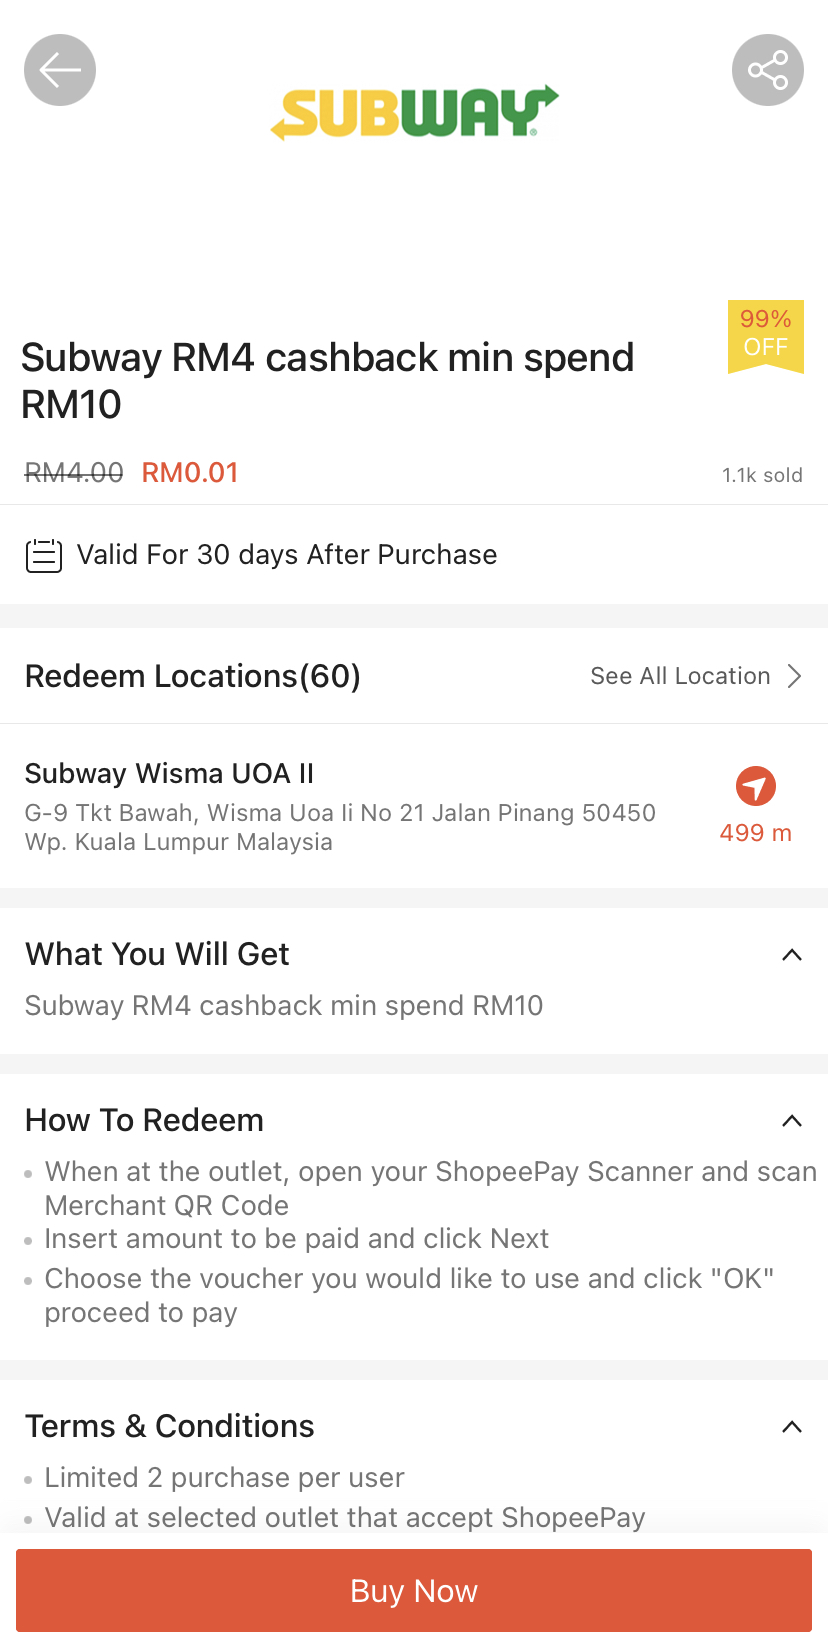This screenshot has width=828, height=1638.
Task: Collapse the Terms & Conditions section
Action: (x=792, y=1427)
